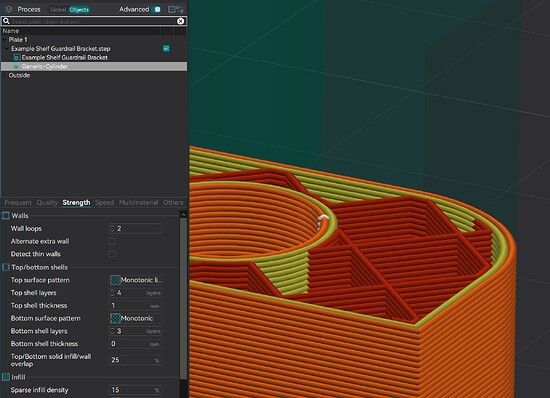Screen dimensions: 550x398
Task: Open the Quality settings tab
Action: click(47, 203)
